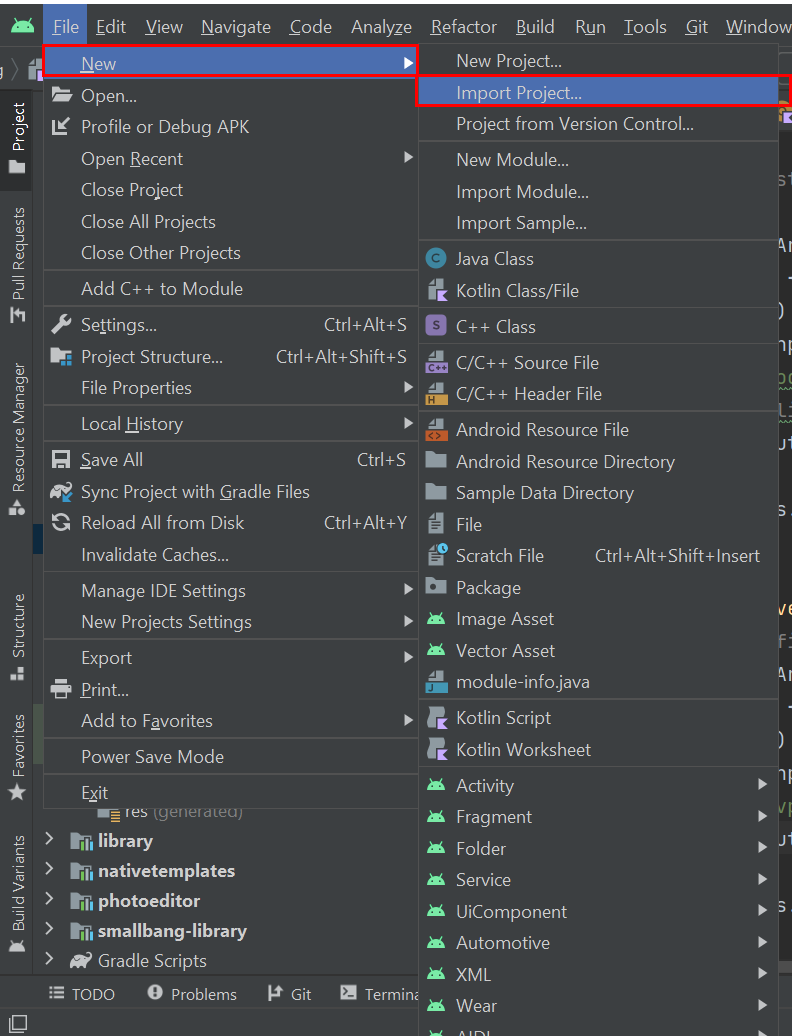The image size is (792, 1036).
Task: Click the Android Studio logo icon
Action: (22, 27)
